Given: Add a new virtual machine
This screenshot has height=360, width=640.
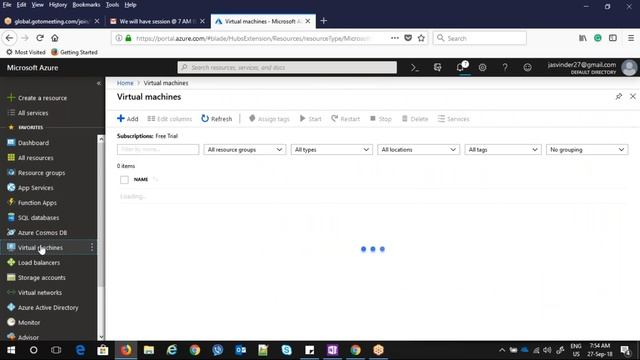Looking at the screenshot, I should [128, 119].
